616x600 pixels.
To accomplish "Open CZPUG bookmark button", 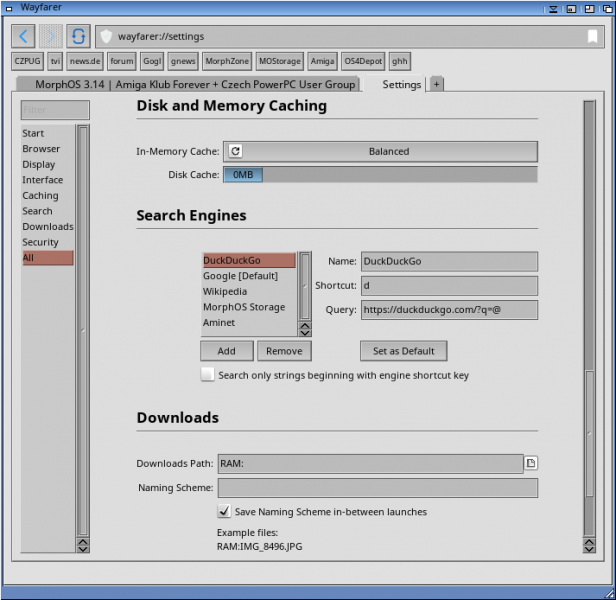I will 28,61.
